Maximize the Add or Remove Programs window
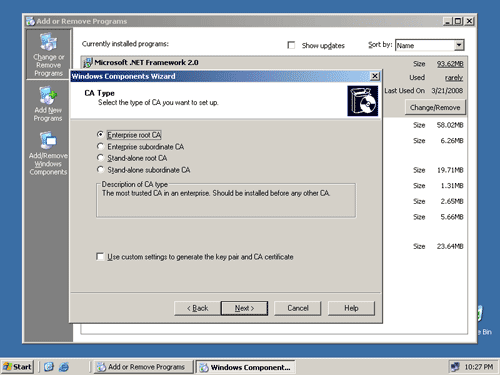Viewport: 500px width, 375px height. coord(458,21)
